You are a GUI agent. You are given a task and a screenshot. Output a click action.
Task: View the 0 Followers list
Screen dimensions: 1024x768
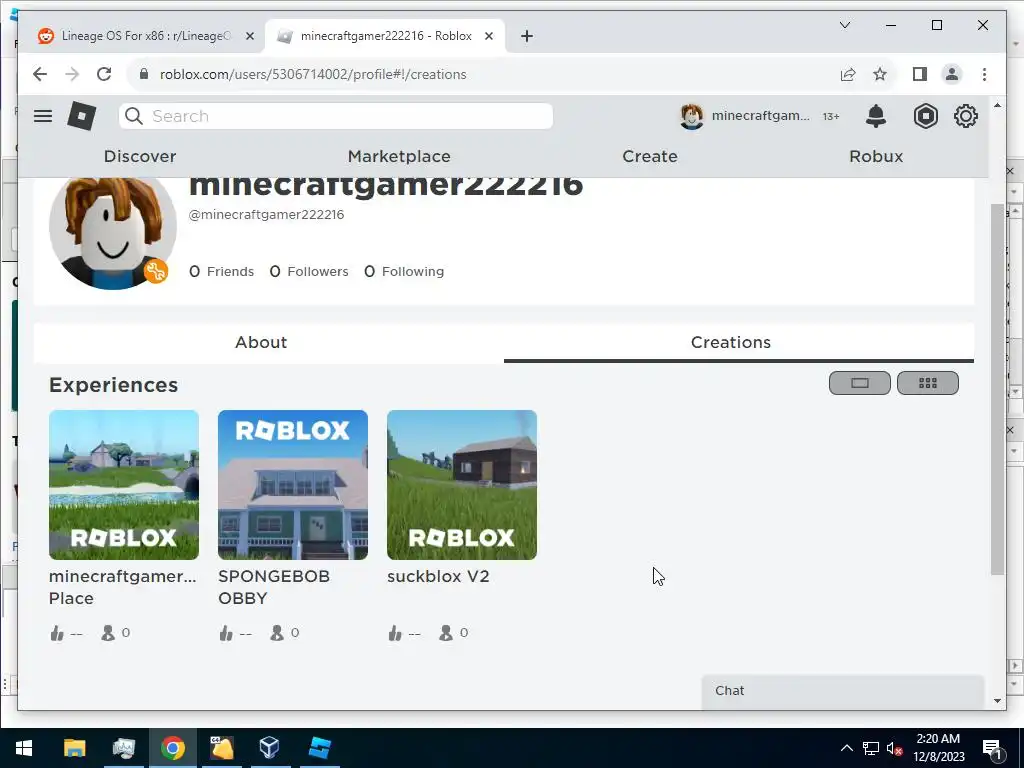pyautogui.click(x=309, y=272)
